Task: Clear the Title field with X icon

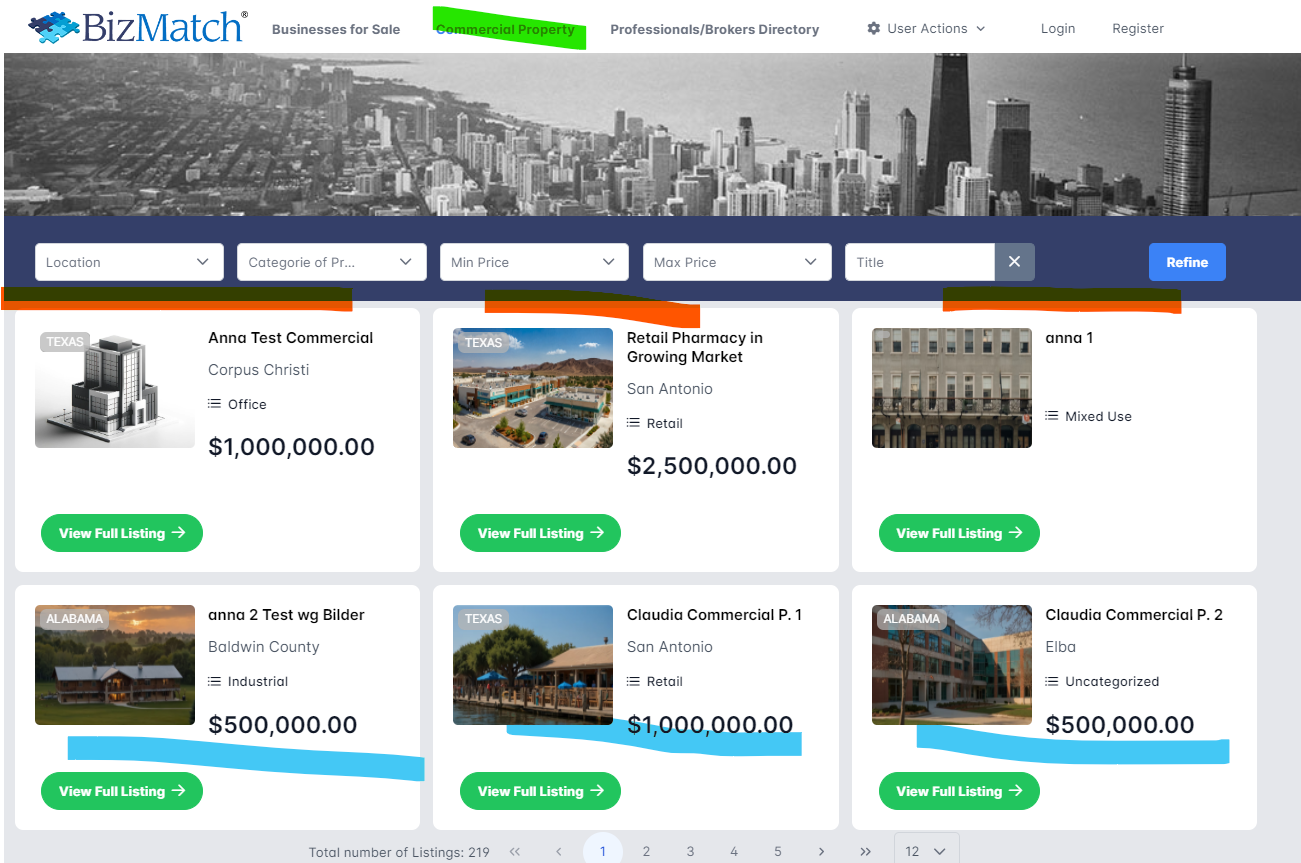Action: coord(1014,262)
